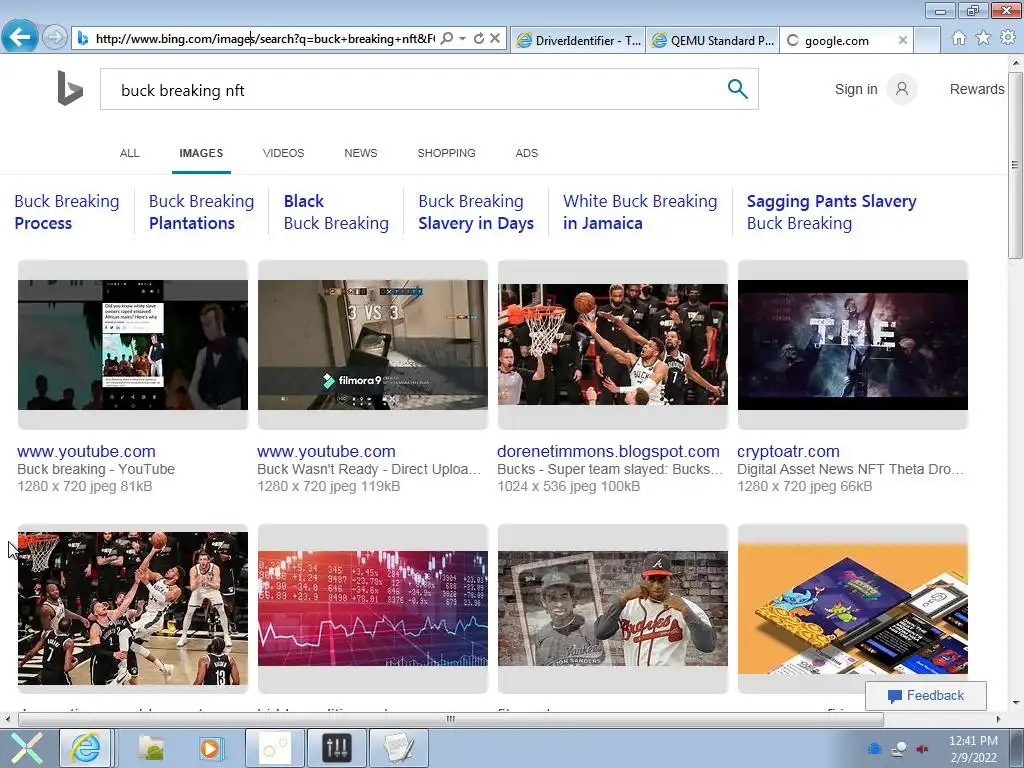Image resolution: width=1024 pixels, height=768 pixels.
Task: Click cryptoatr.com source link
Action: (x=788, y=451)
